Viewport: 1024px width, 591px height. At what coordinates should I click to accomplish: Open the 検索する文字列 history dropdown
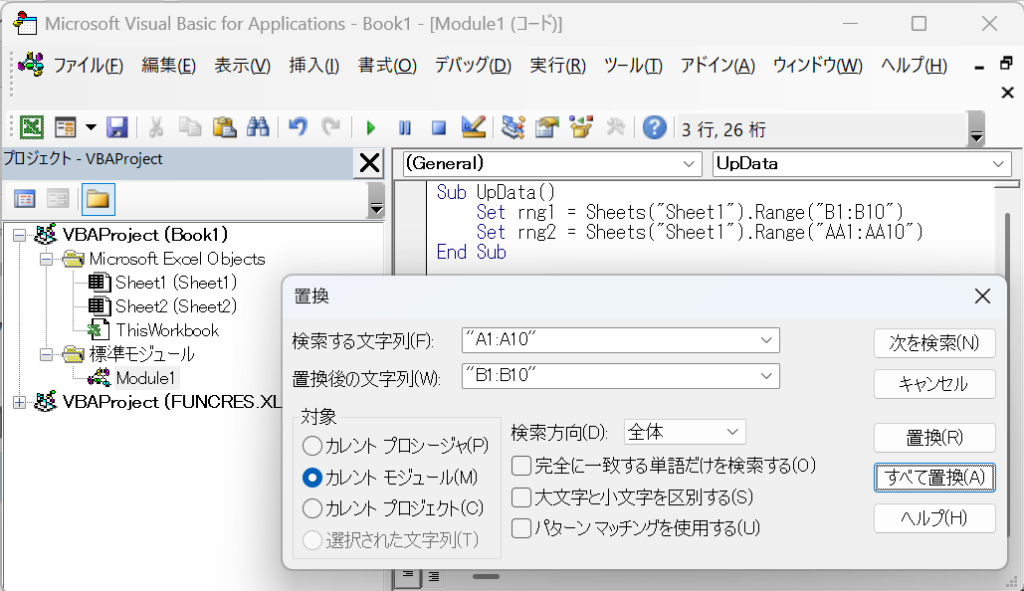766,340
